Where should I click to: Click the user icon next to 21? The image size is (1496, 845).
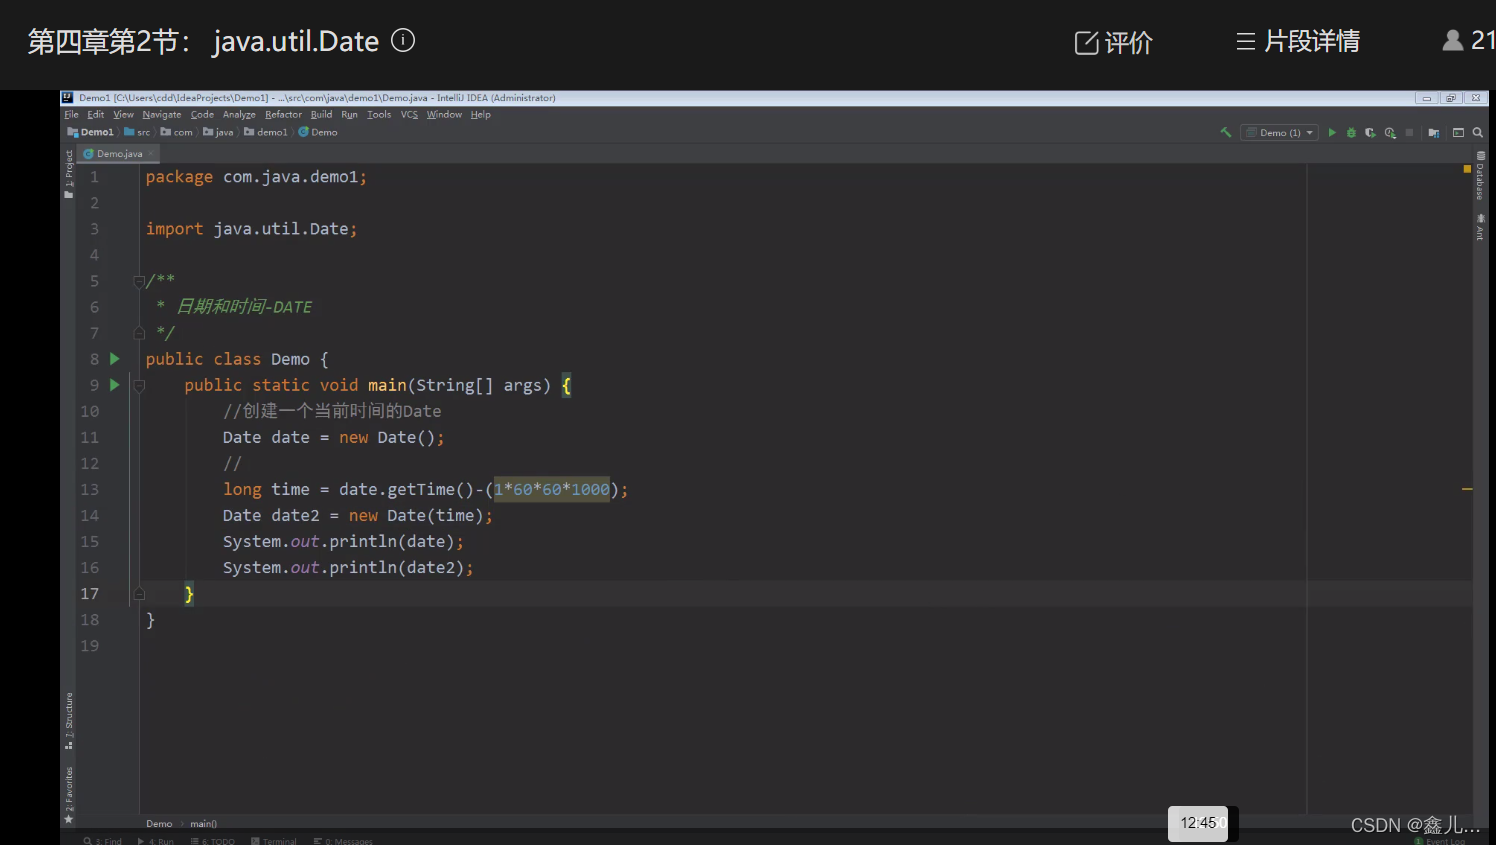pyautogui.click(x=1453, y=40)
